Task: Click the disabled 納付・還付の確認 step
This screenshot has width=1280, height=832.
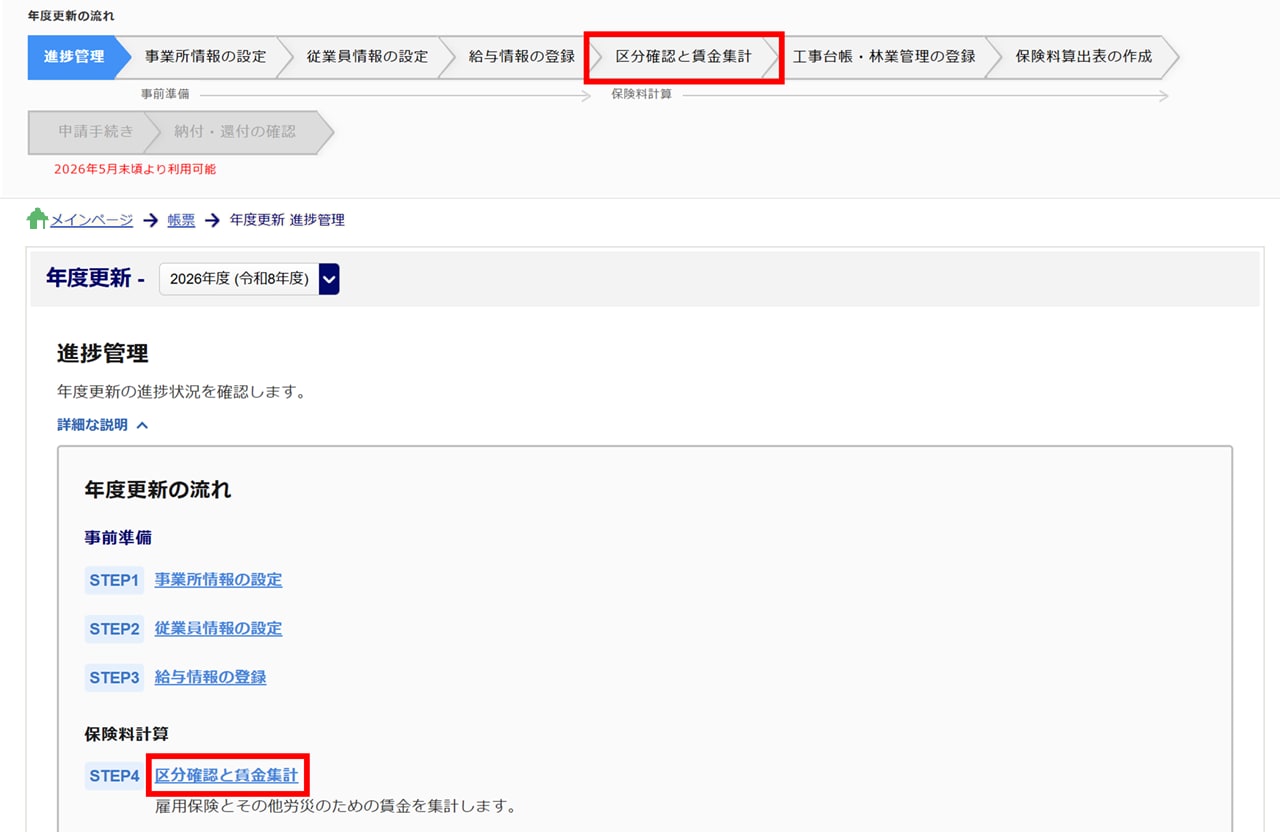Action: tap(235, 132)
